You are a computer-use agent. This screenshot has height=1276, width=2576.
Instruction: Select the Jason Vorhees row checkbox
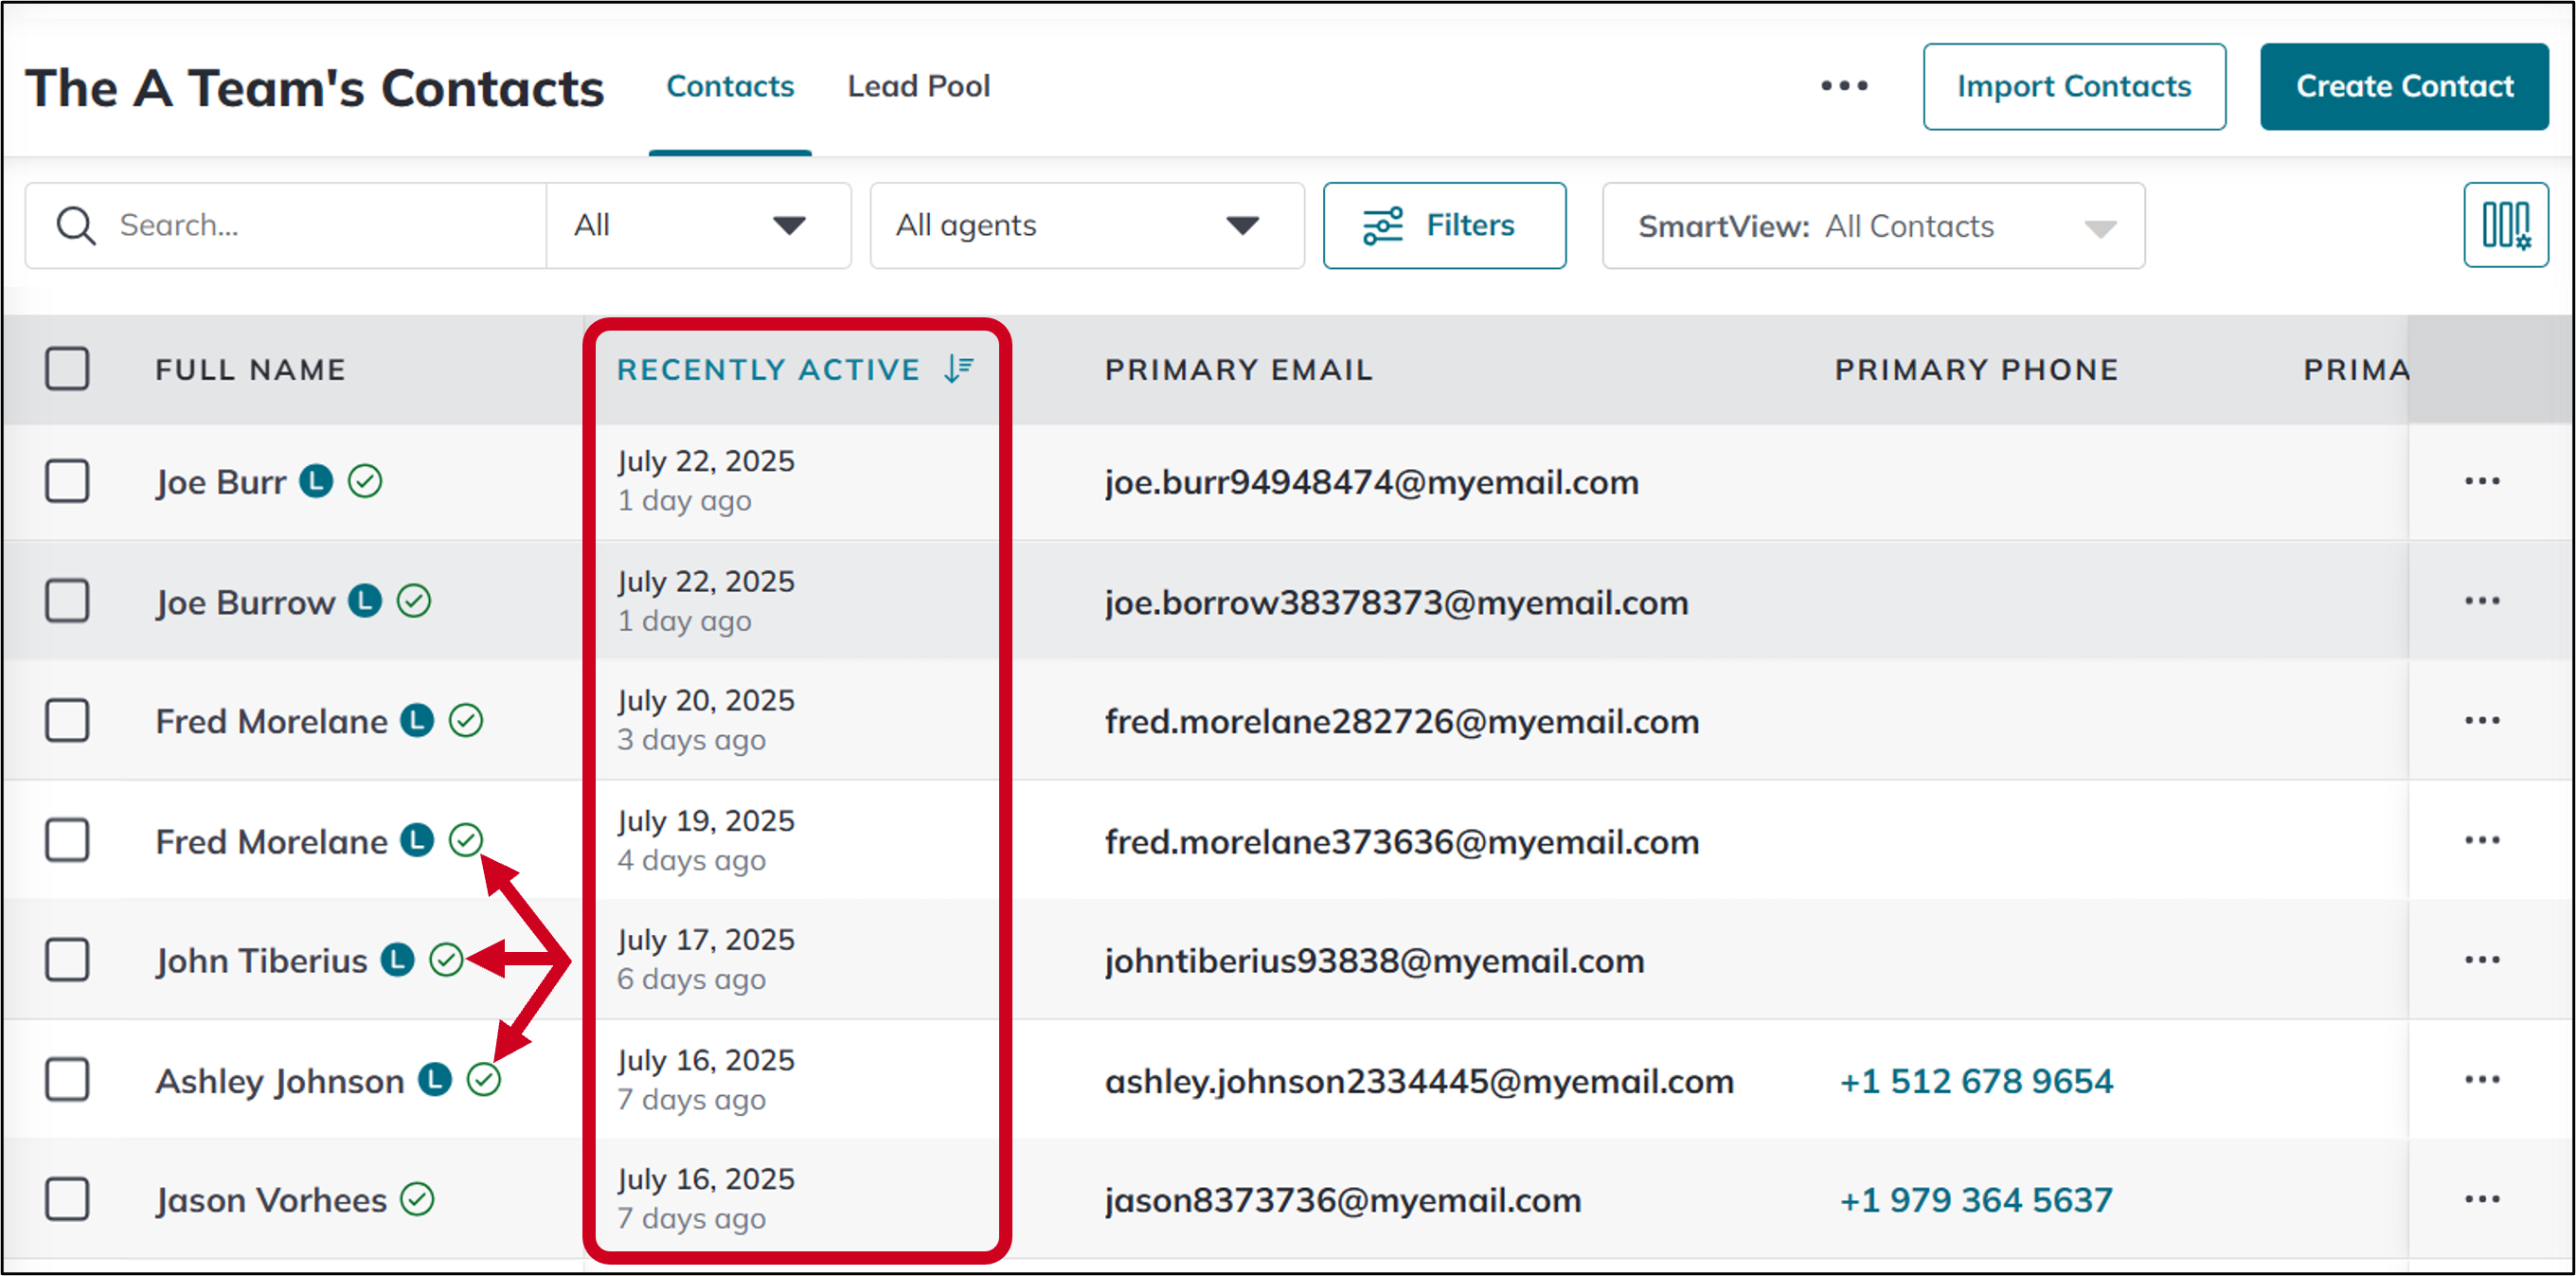pyautogui.click(x=67, y=1199)
